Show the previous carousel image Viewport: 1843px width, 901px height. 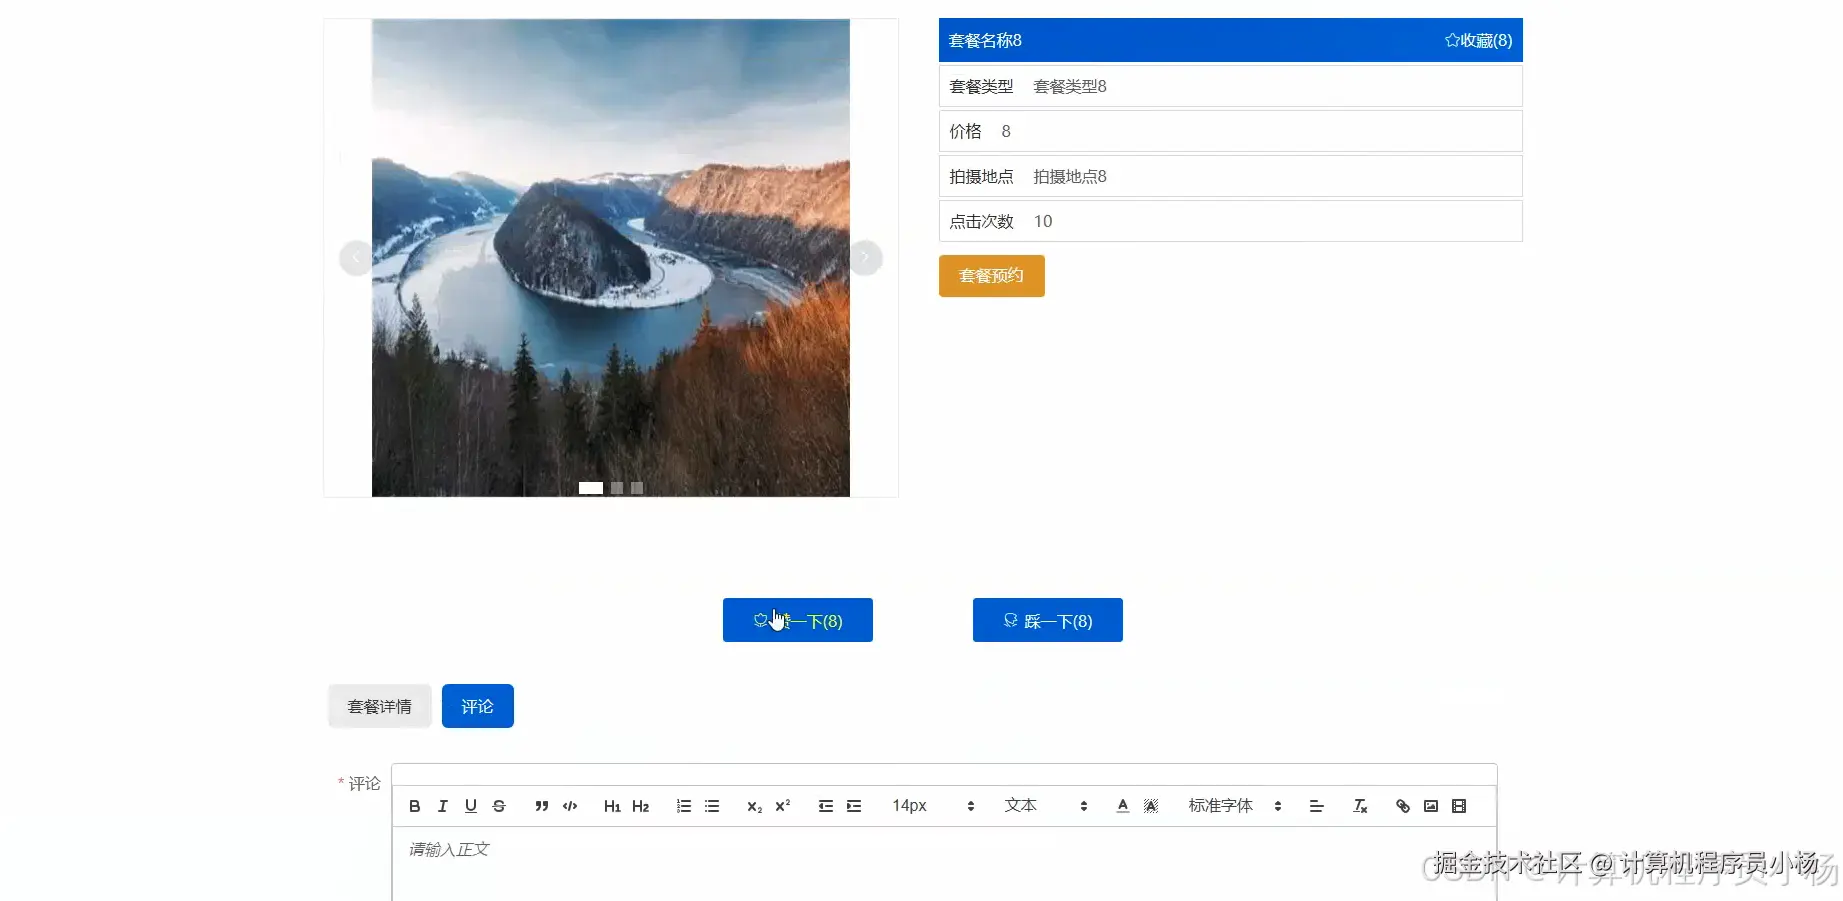pyautogui.click(x=356, y=258)
